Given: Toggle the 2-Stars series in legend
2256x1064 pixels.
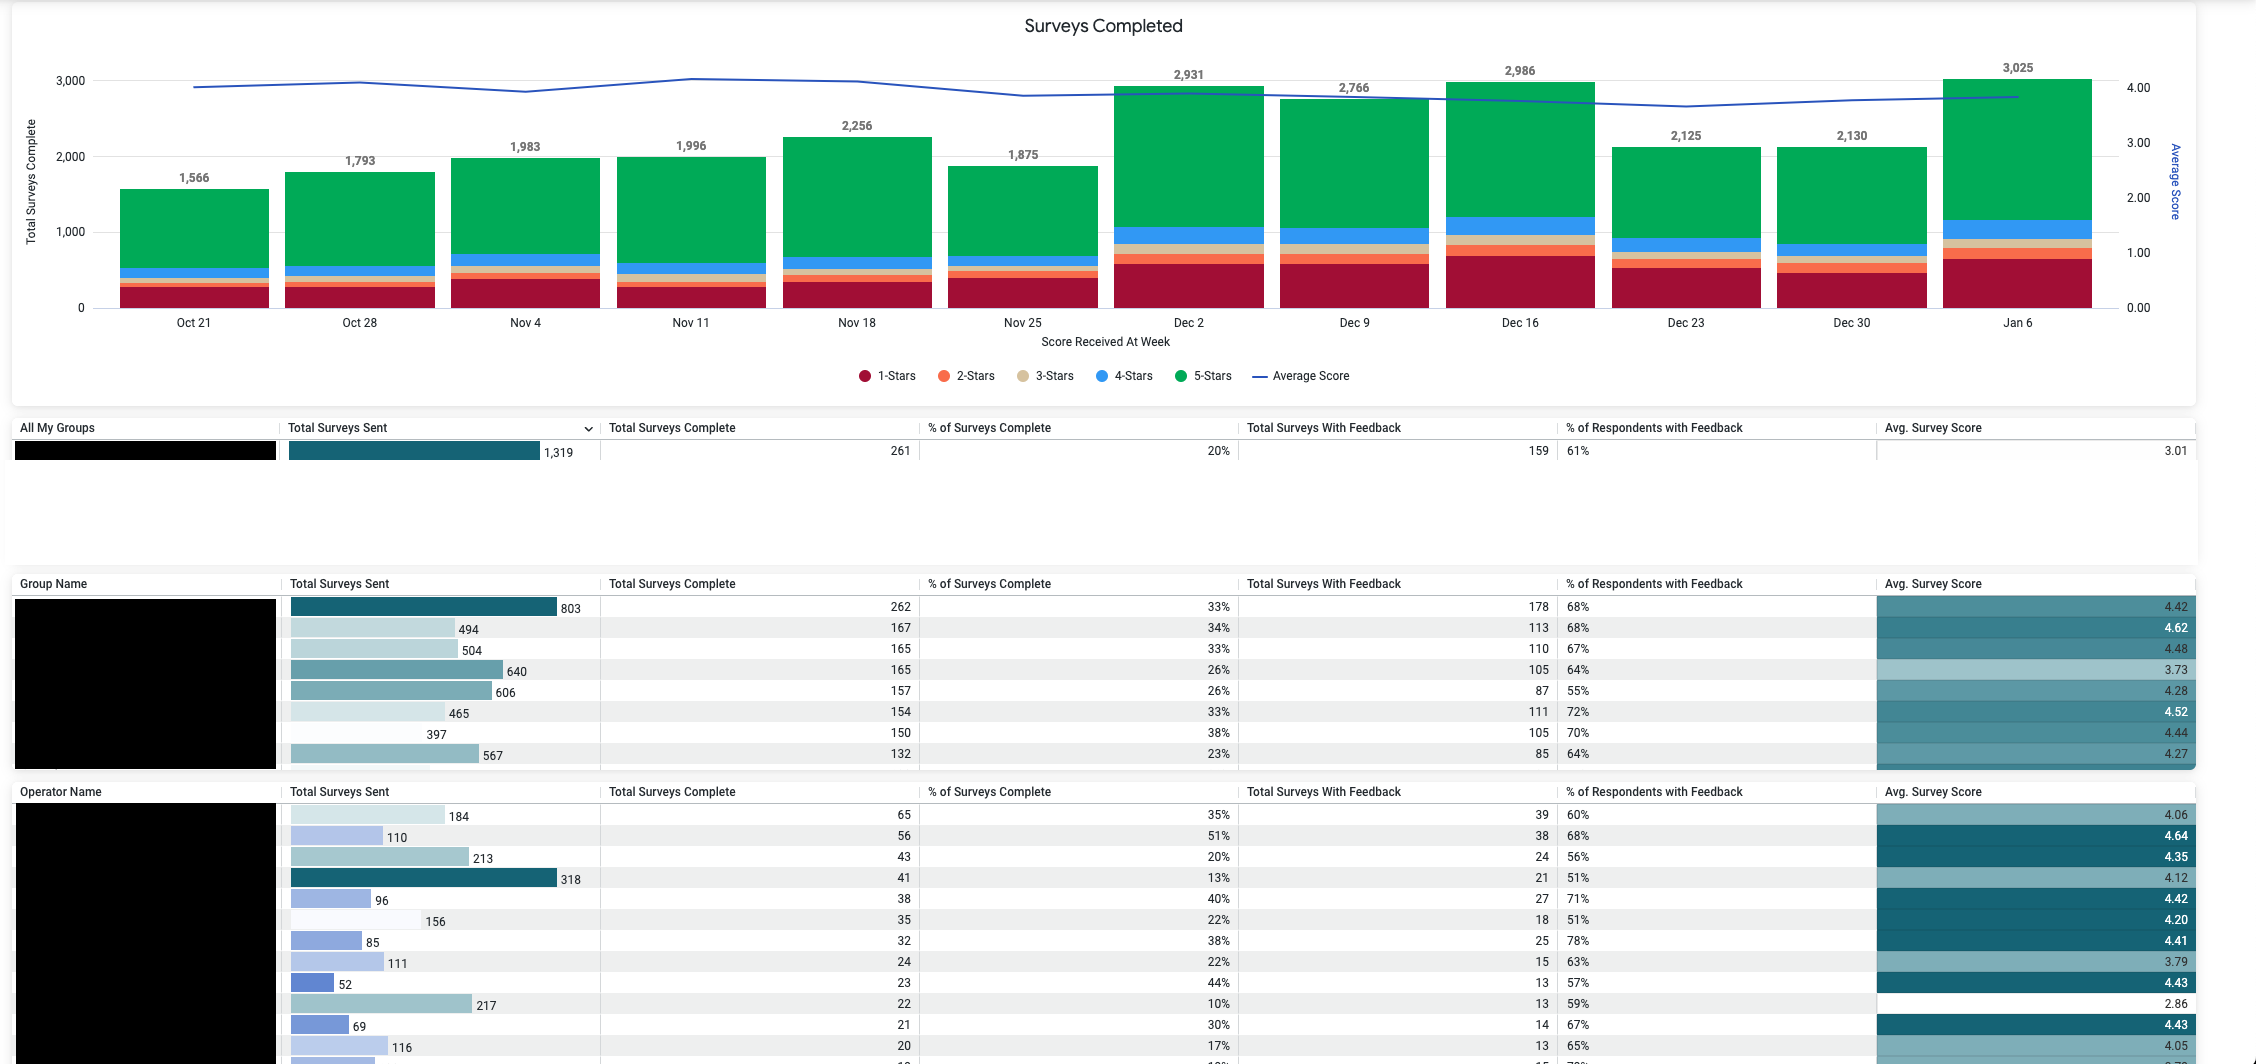Looking at the screenshot, I should point(966,376).
